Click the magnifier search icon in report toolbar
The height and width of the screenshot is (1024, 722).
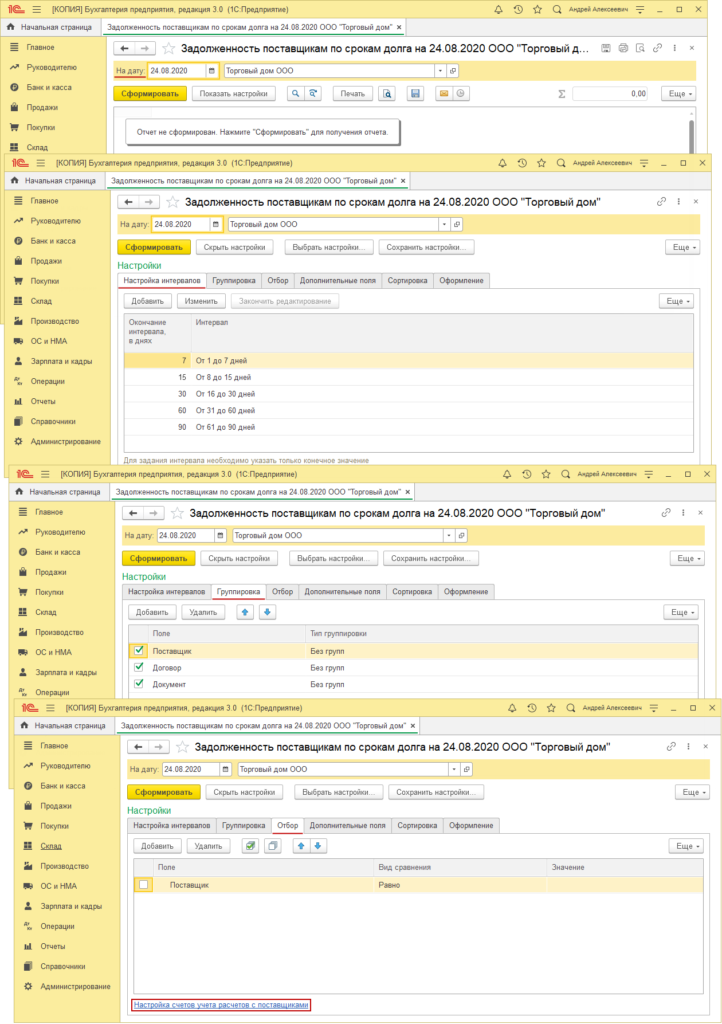tap(296, 93)
